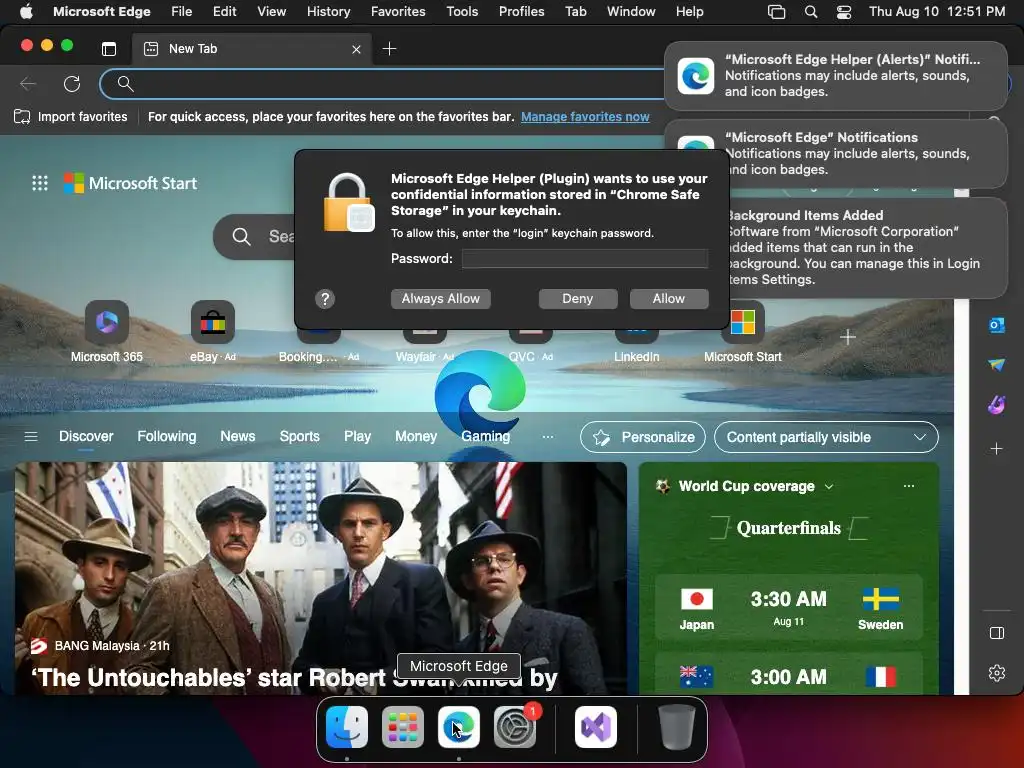1024x768 pixels.
Task: Open the History menu
Action: tap(328, 12)
